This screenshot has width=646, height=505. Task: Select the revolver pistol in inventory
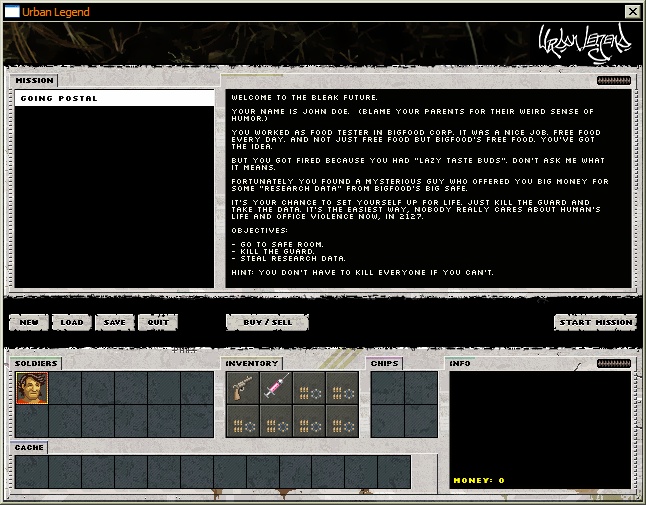coord(243,388)
